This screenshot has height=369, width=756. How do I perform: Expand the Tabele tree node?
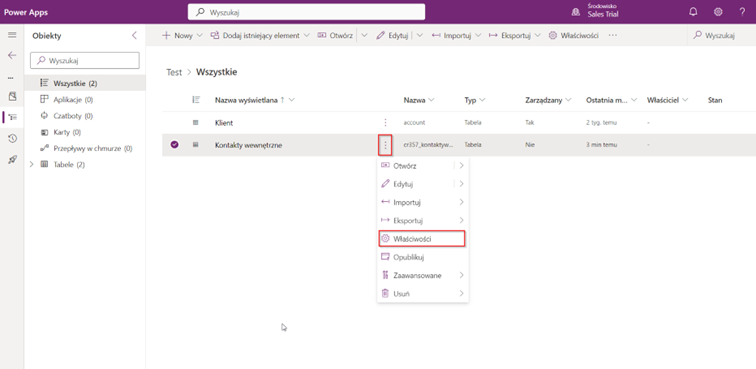(x=32, y=164)
